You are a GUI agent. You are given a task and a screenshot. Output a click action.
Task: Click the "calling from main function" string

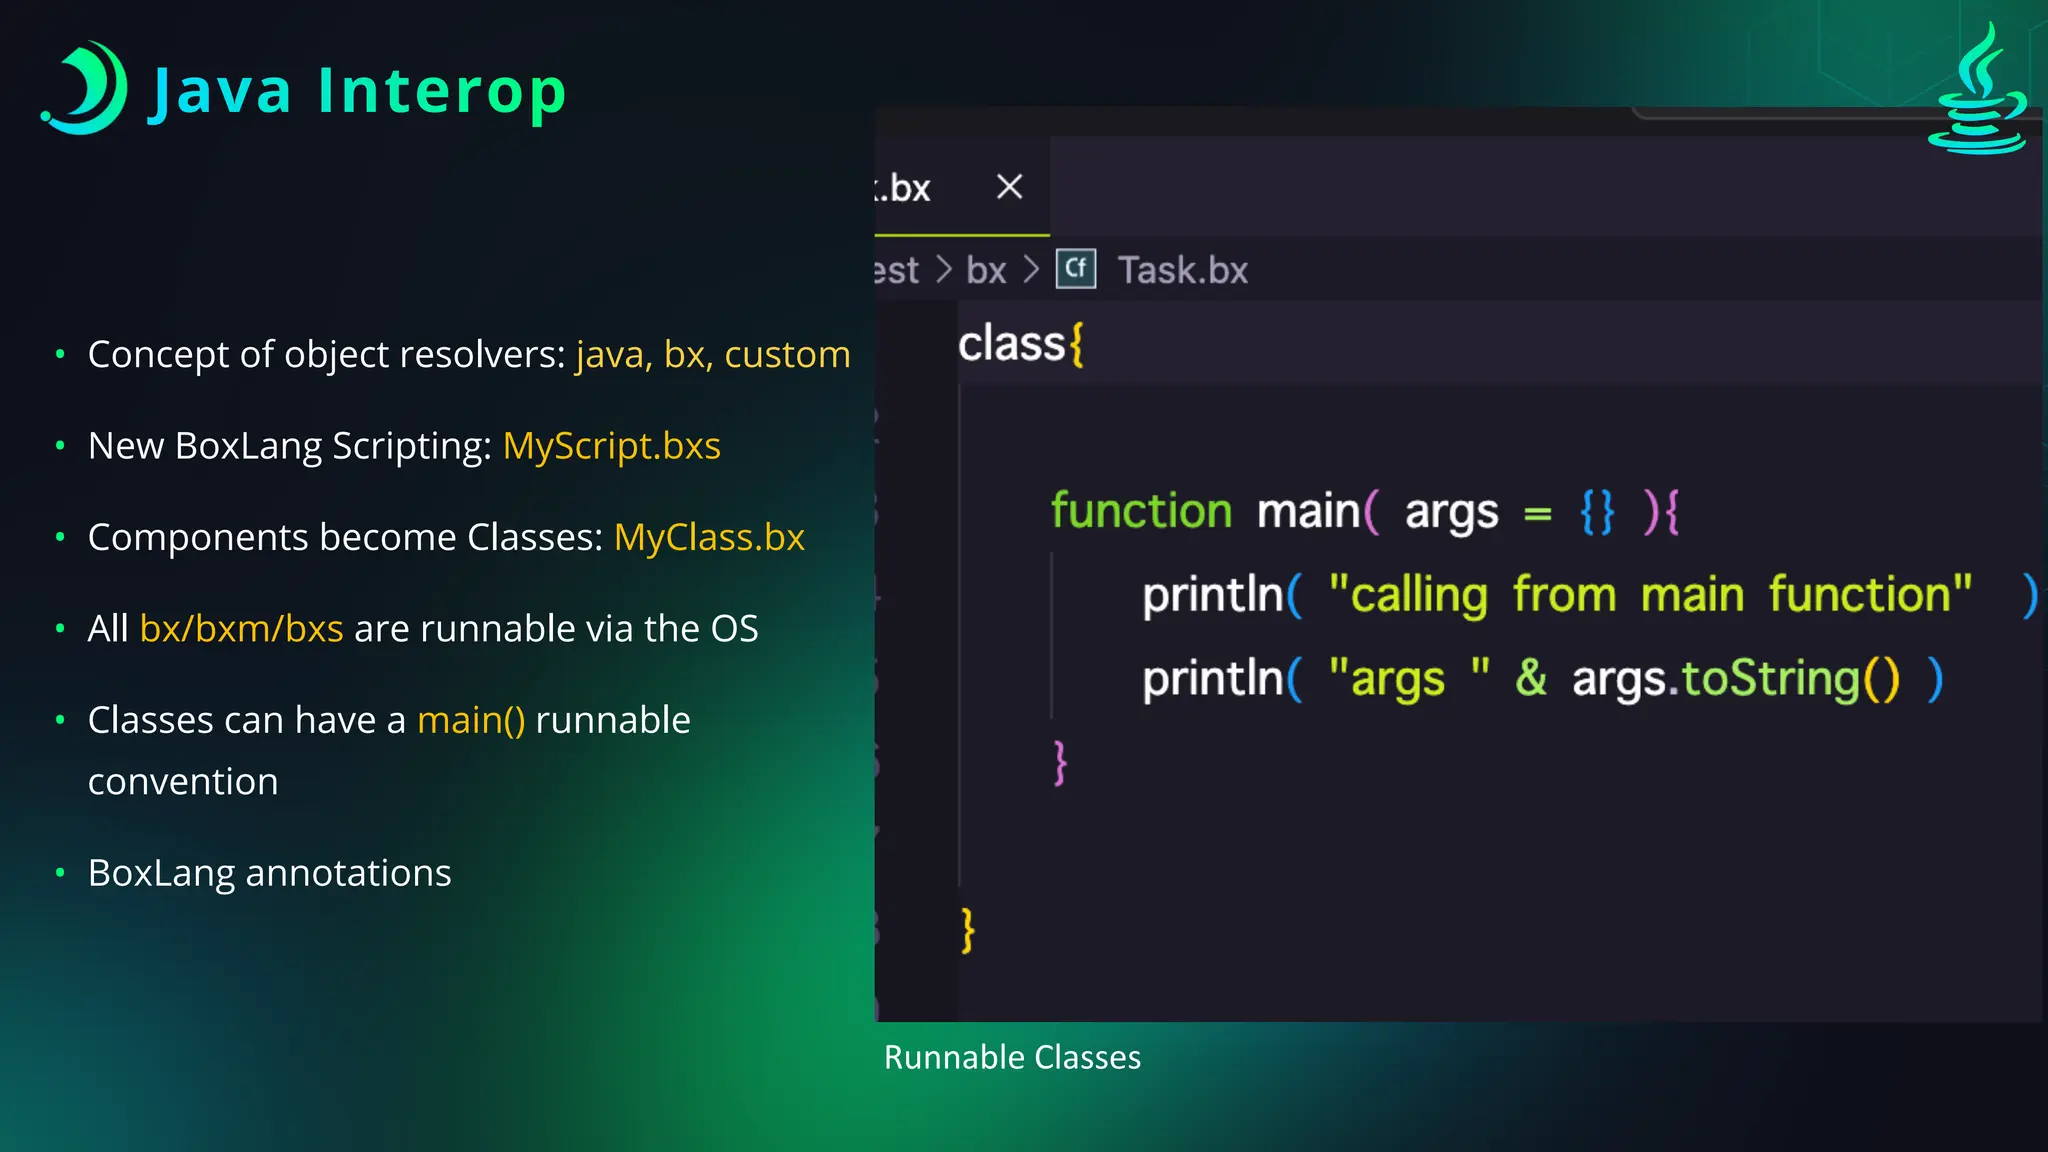click(x=1650, y=595)
